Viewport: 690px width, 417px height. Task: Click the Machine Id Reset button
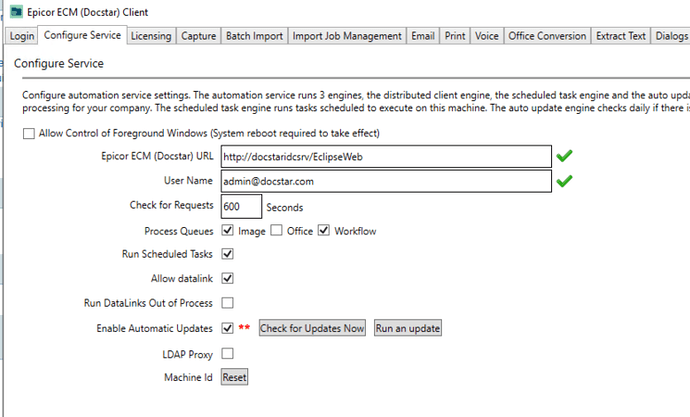click(235, 377)
